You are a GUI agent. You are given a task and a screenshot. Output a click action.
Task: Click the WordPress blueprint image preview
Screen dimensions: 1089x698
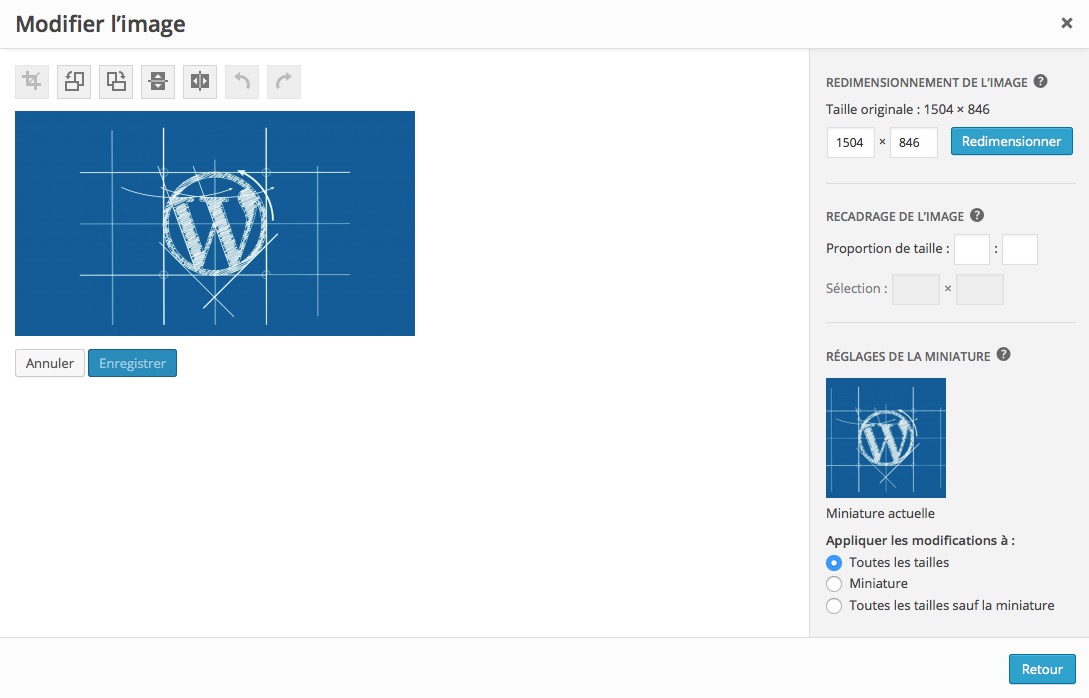point(215,224)
